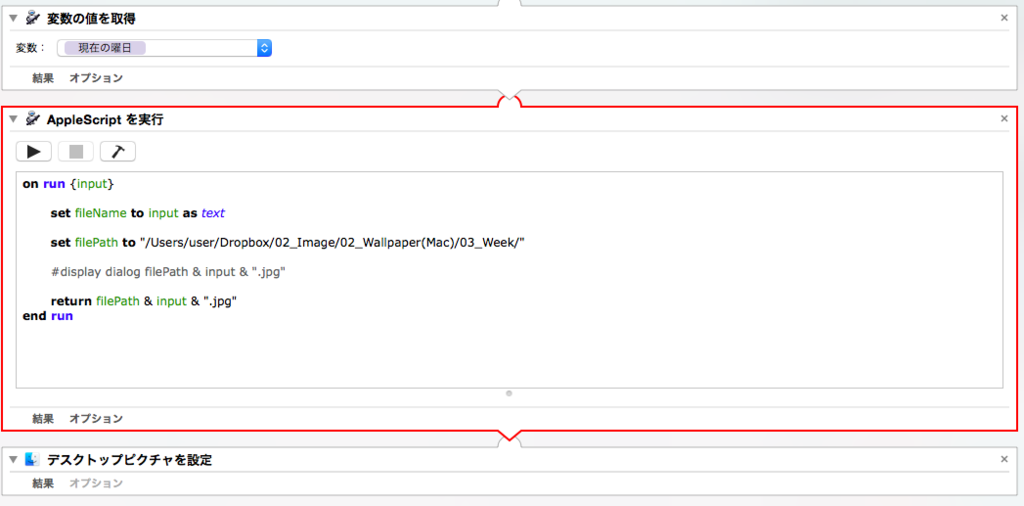Compile script with hammer button
Viewport: 1024px width, 506px height.
click(118, 151)
